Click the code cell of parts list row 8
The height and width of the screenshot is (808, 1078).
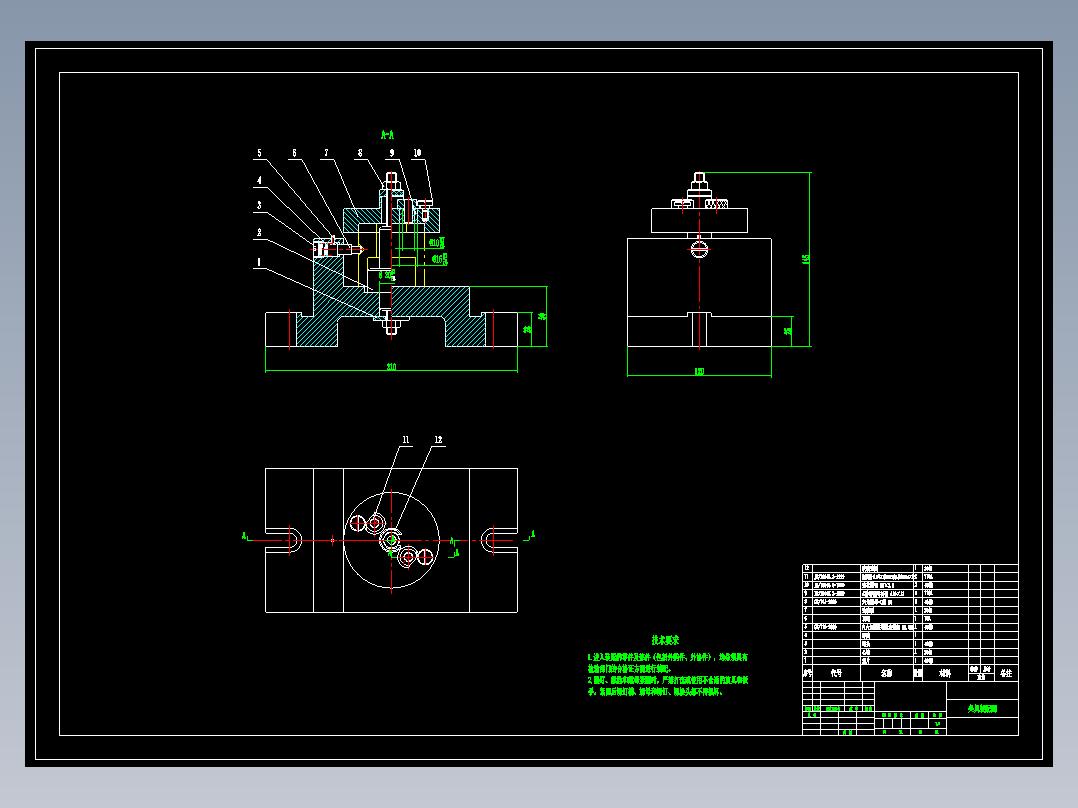pos(836,602)
